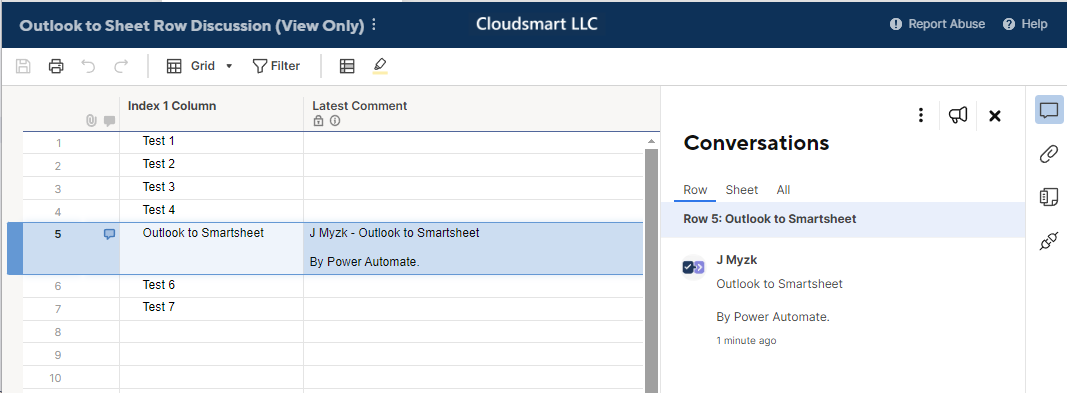Select the Test 3 cell
Image resolution: width=1067 pixels, height=393 pixels.
[x=212, y=187]
